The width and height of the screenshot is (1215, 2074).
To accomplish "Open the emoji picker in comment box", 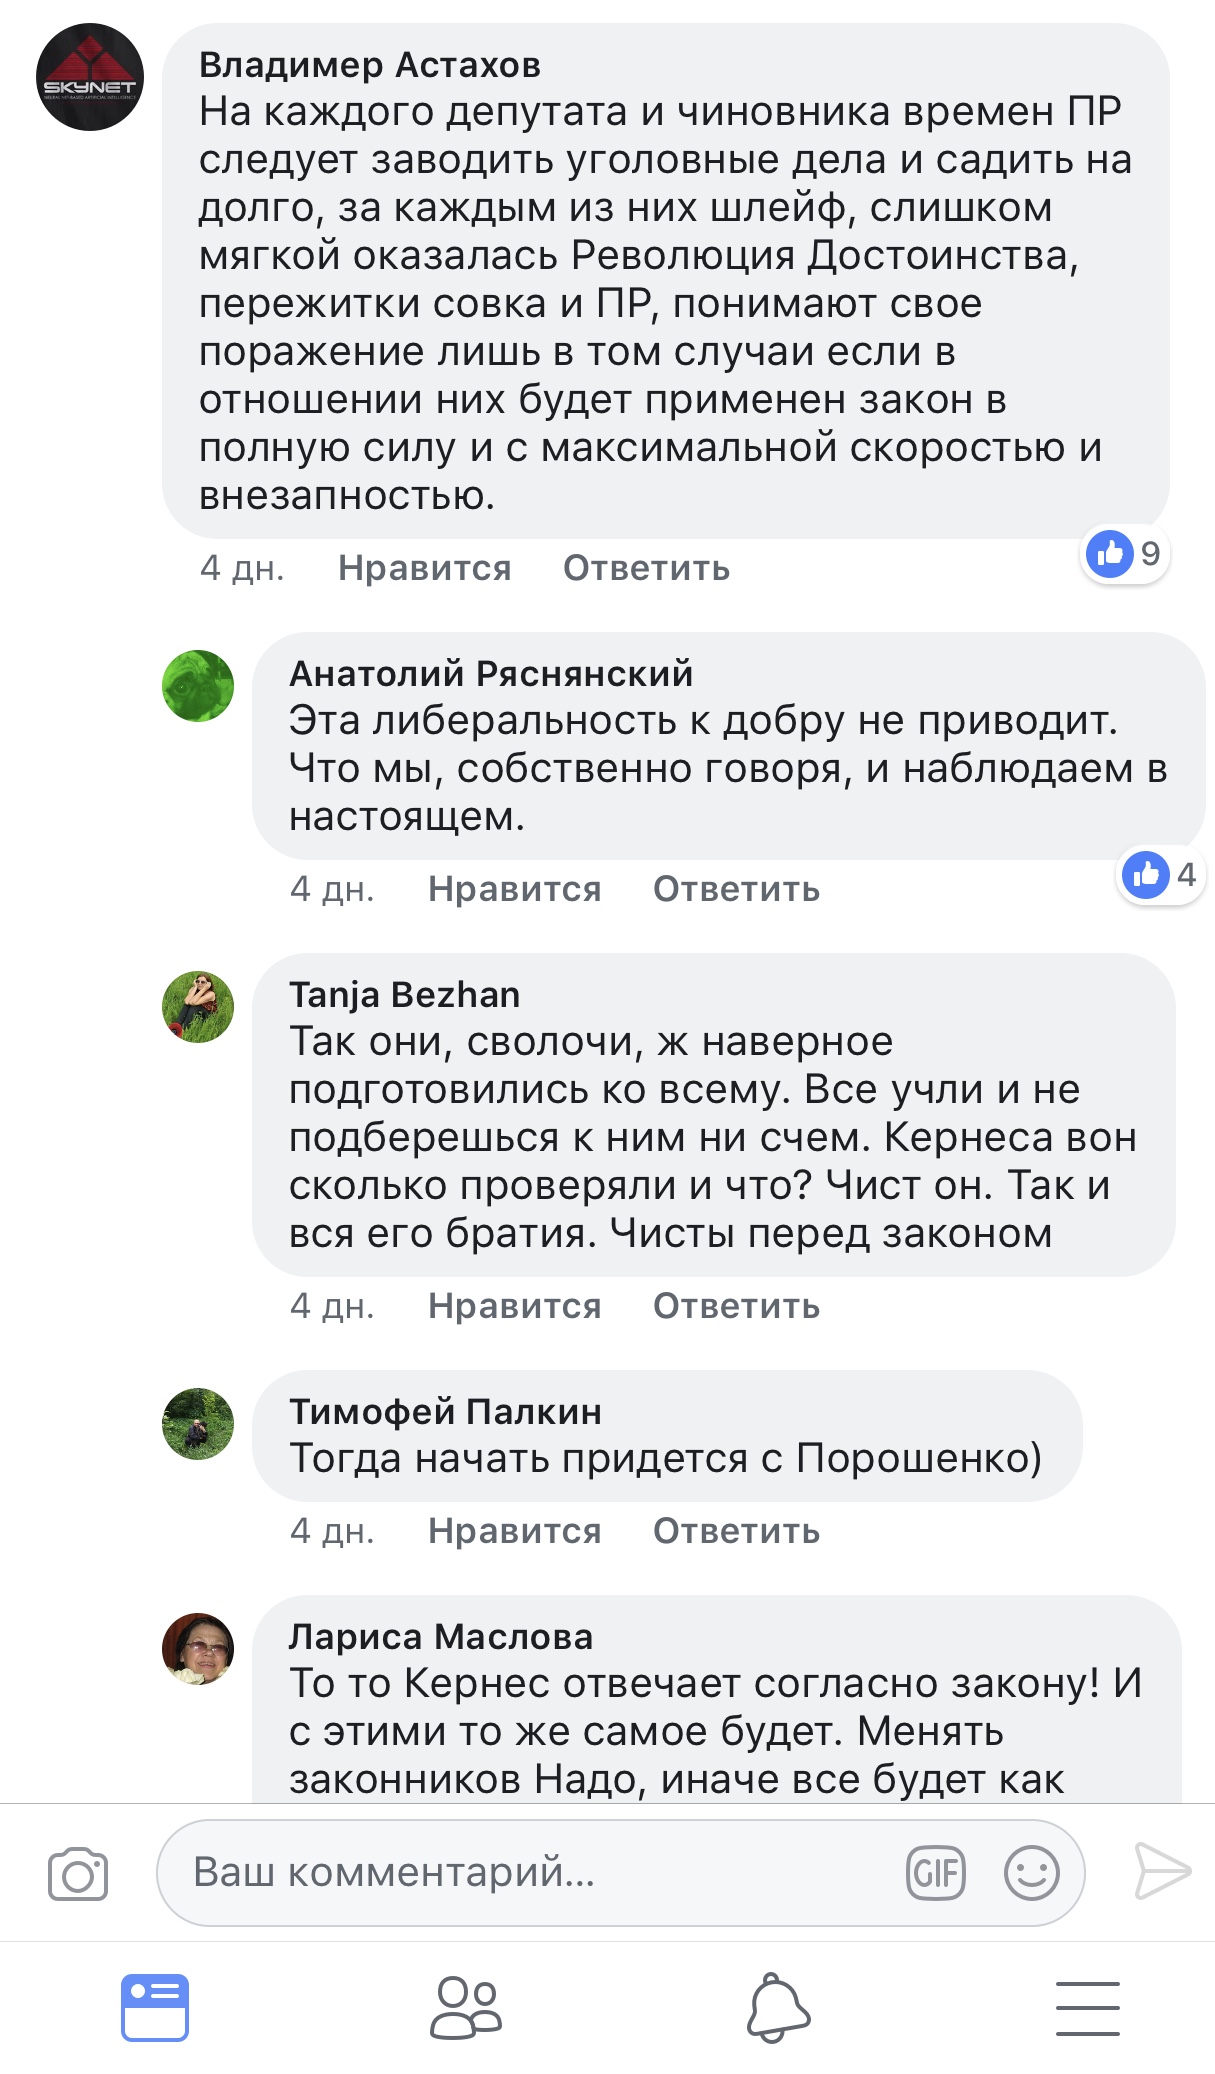I will [x=1031, y=1873].
